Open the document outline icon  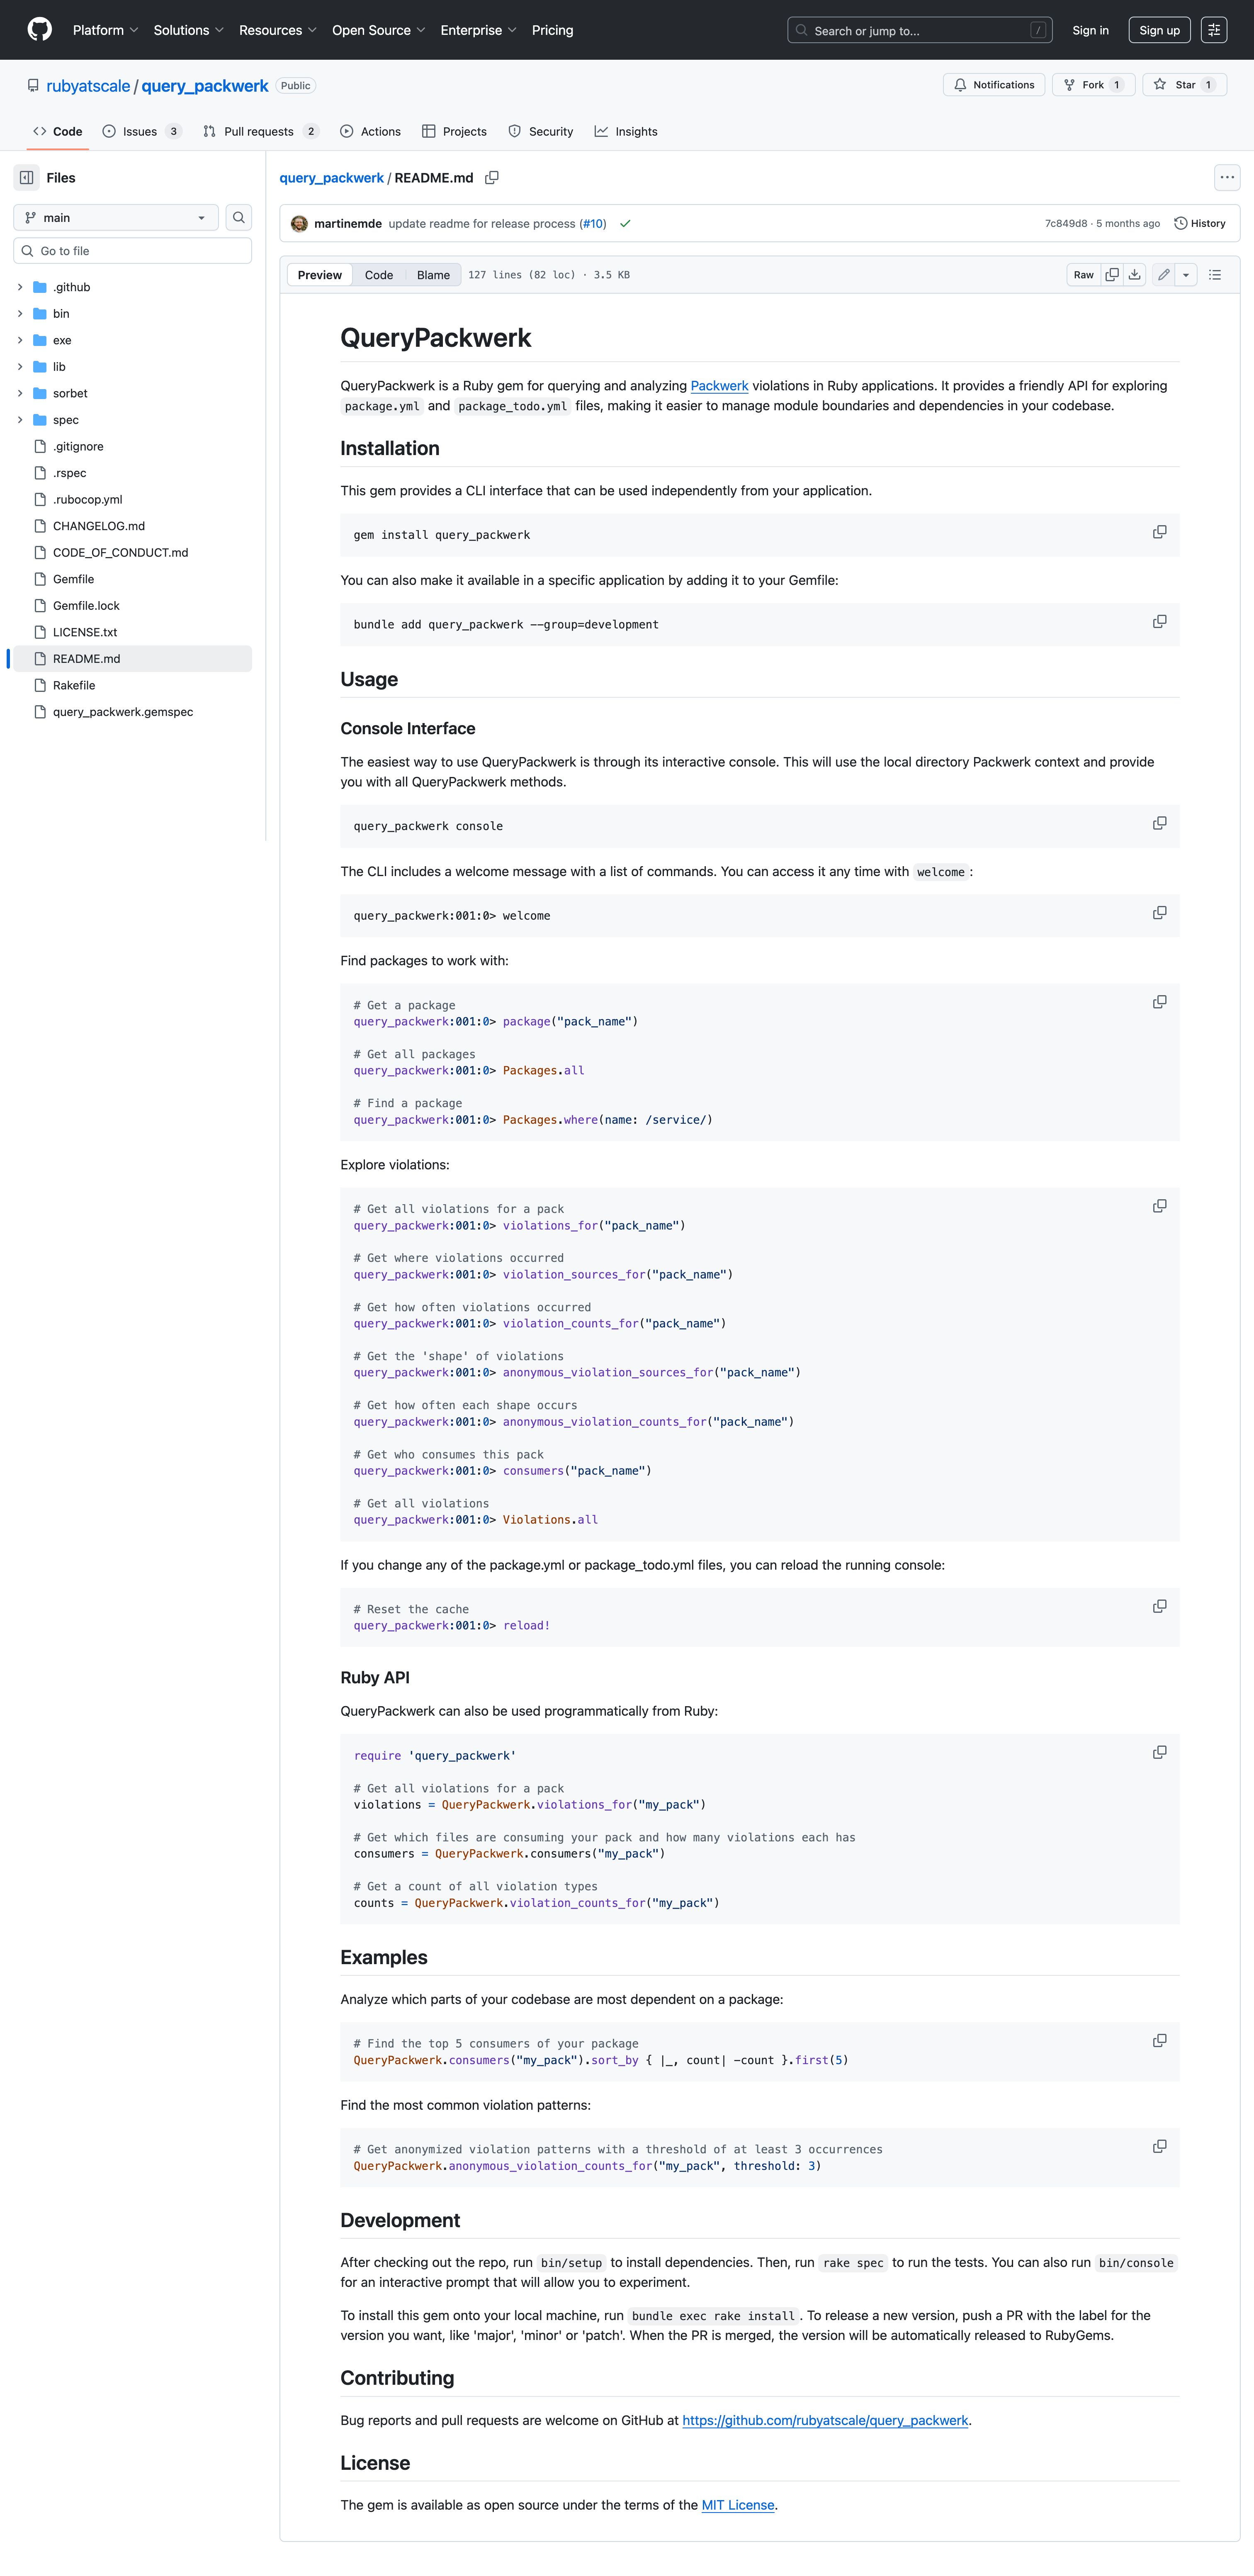(1215, 275)
